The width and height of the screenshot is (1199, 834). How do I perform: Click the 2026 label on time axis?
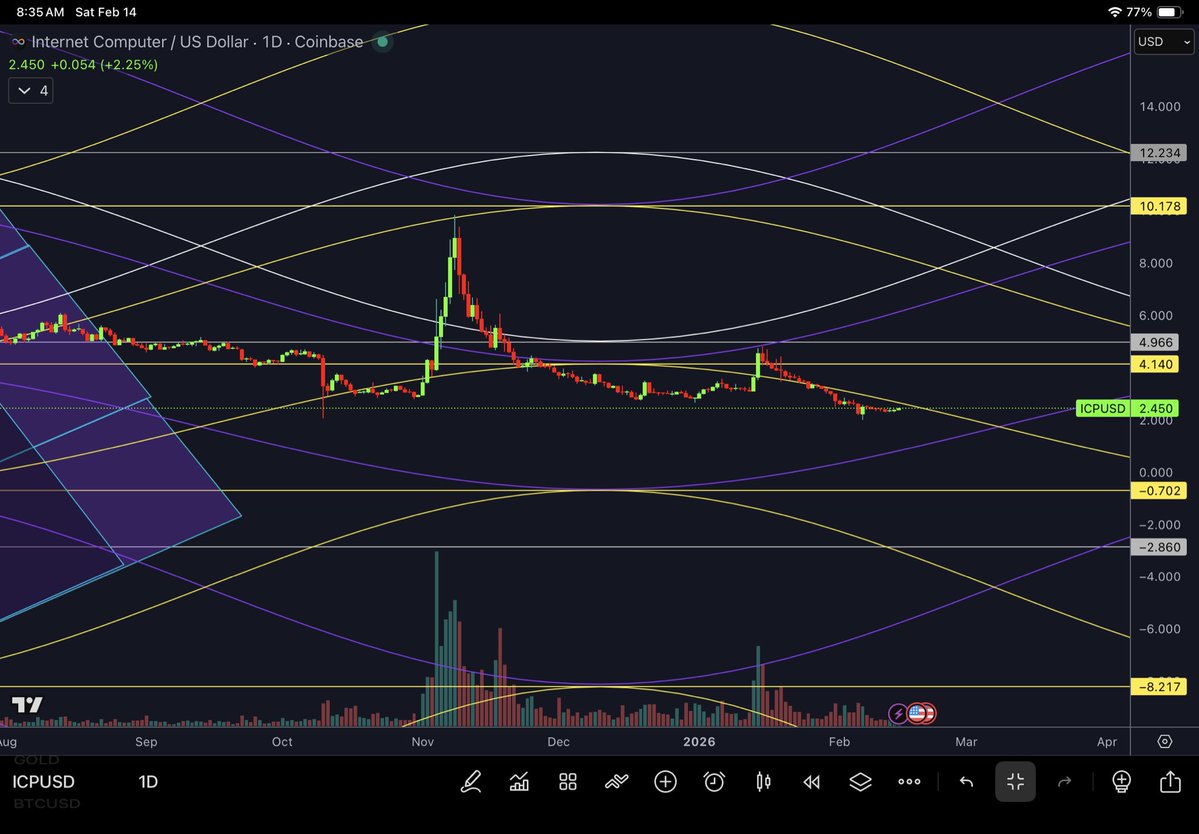tap(699, 742)
